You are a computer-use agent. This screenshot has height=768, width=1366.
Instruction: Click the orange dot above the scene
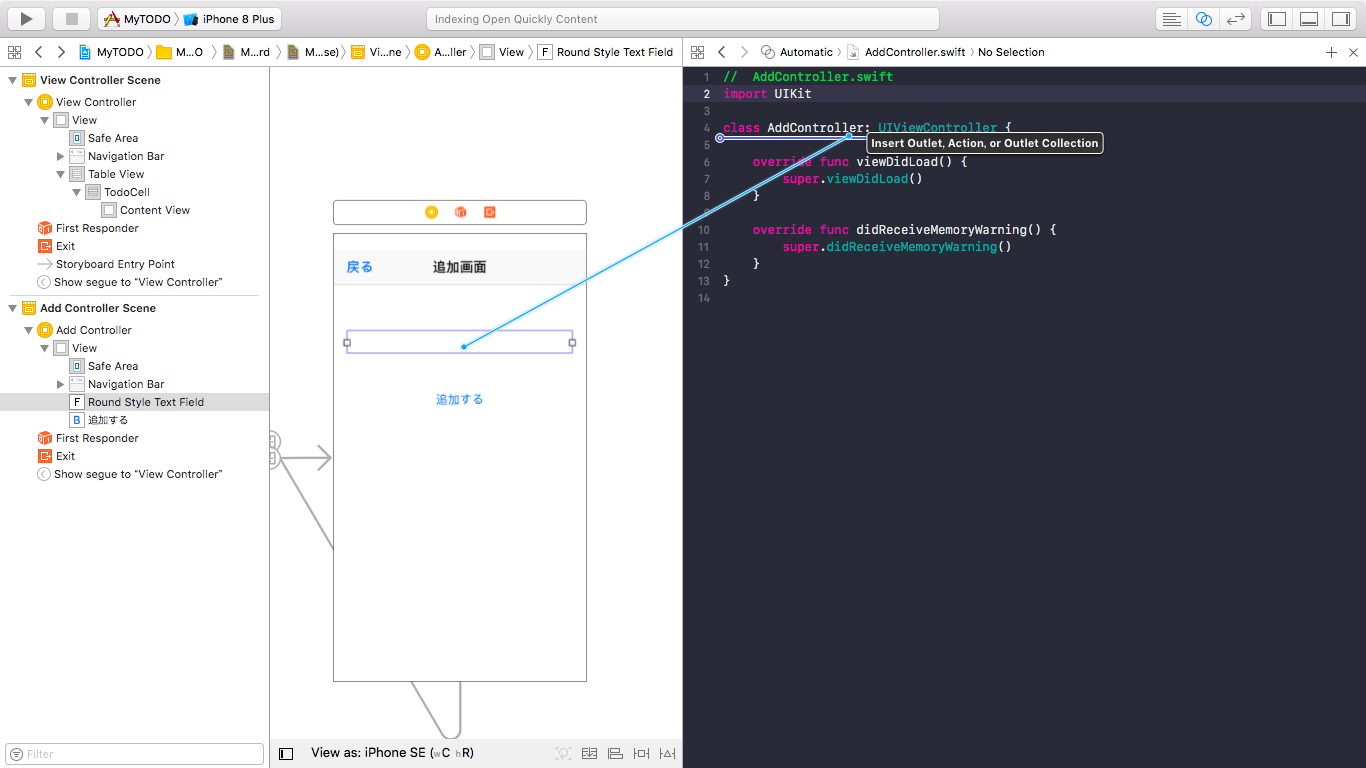[430, 212]
